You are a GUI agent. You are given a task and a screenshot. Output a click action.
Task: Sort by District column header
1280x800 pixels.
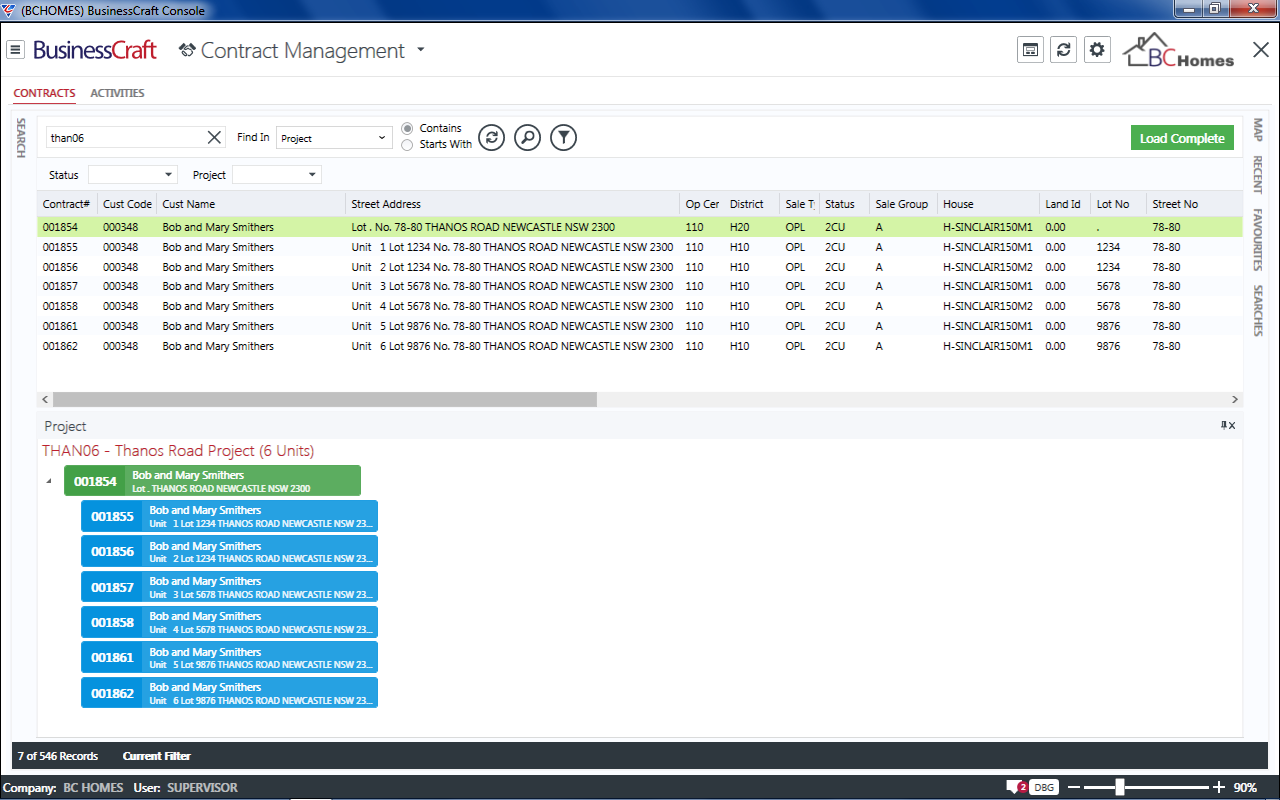pos(752,204)
